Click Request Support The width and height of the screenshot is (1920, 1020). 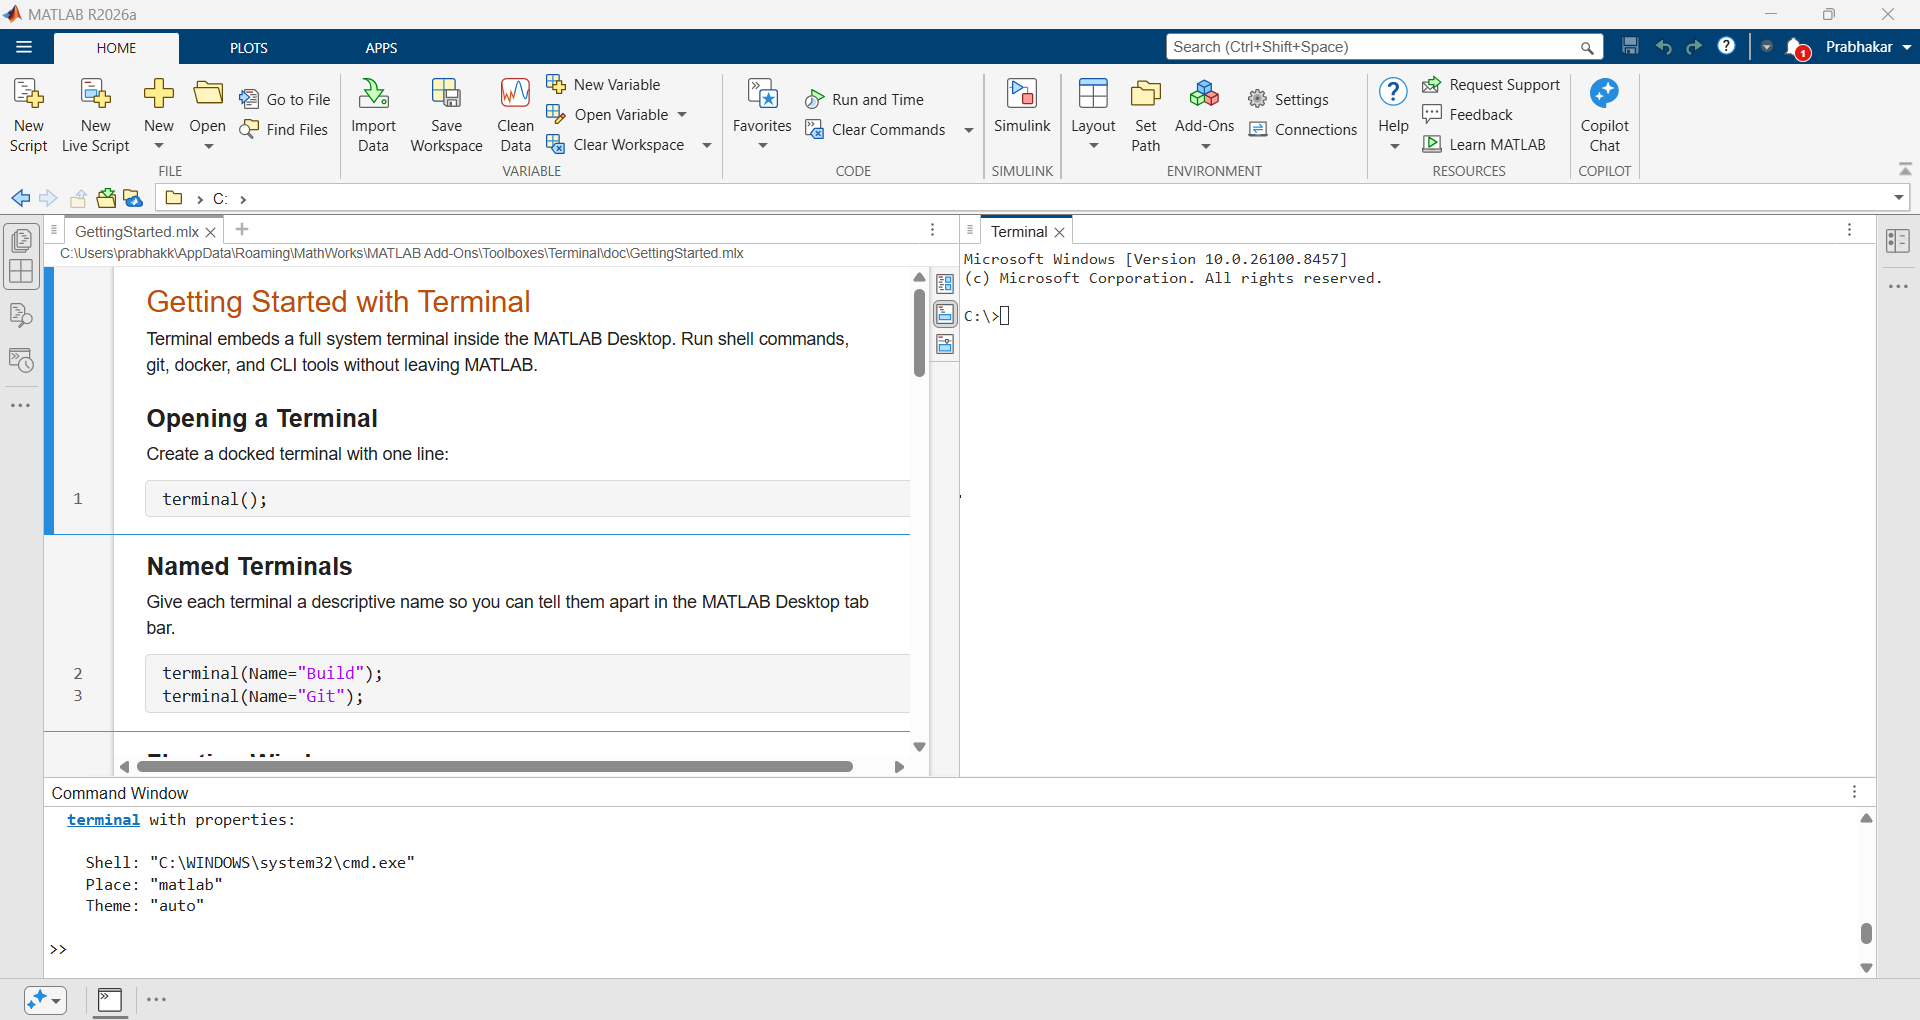pos(1491,84)
